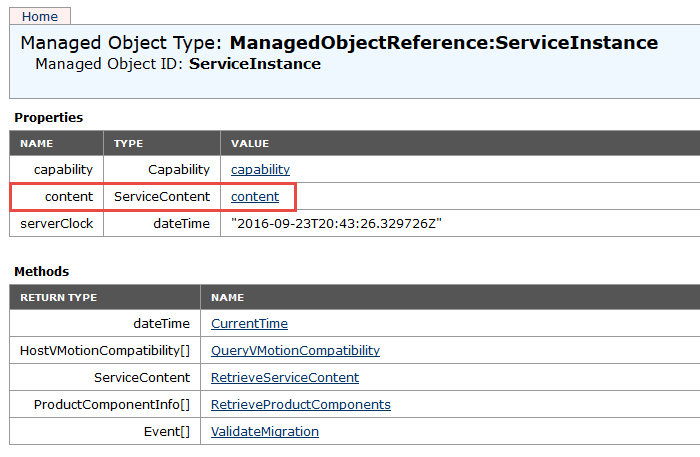Invoke the CurrentTime method link

pyautogui.click(x=249, y=323)
